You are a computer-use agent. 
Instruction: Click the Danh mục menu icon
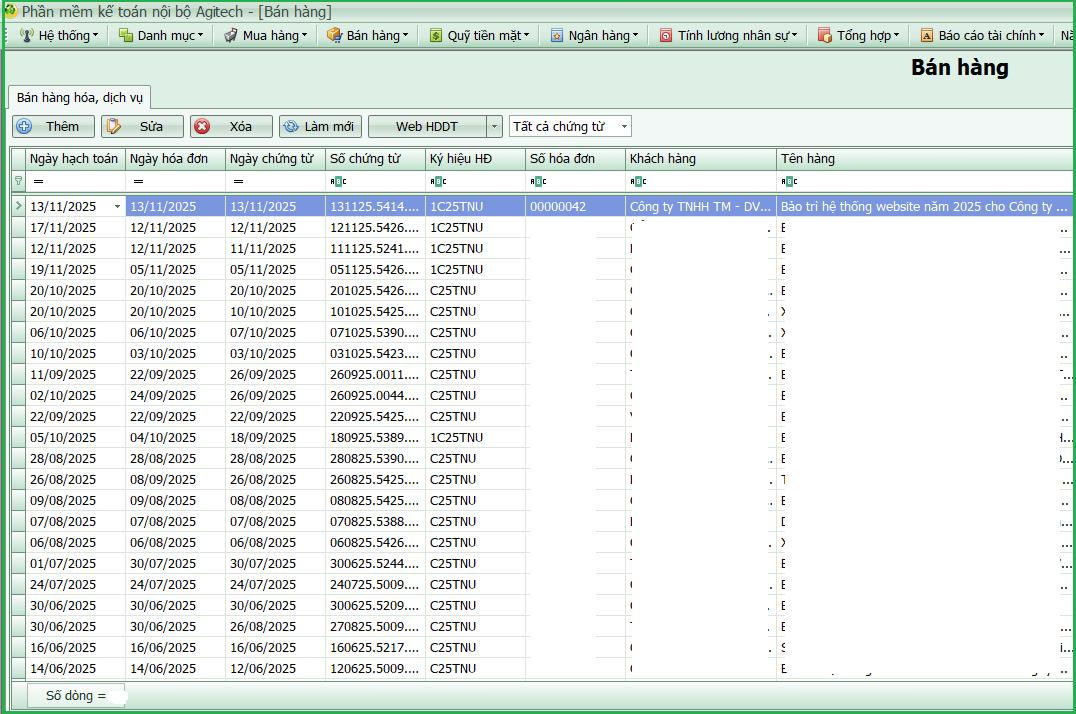(126, 35)
